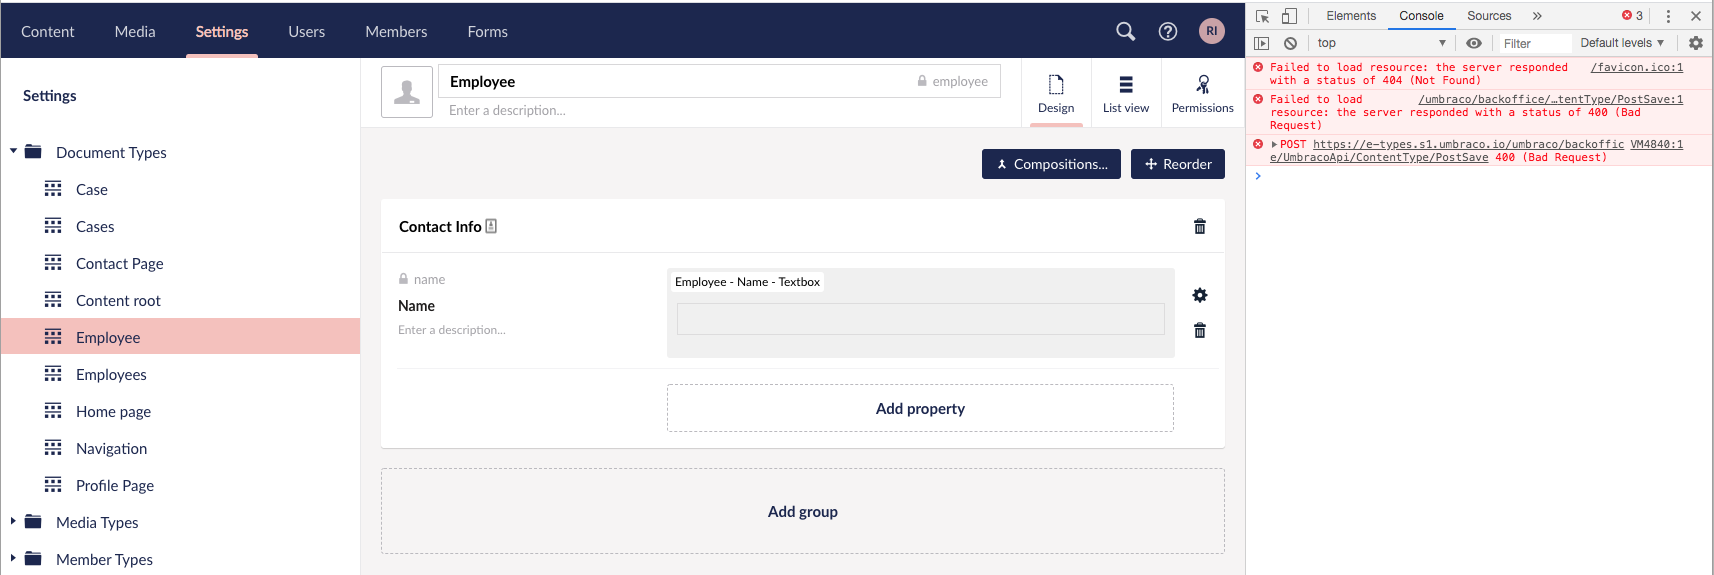Expand the Media Types tree node
The width and height of the screenshot is (1714, 575).
click(13, 522)
